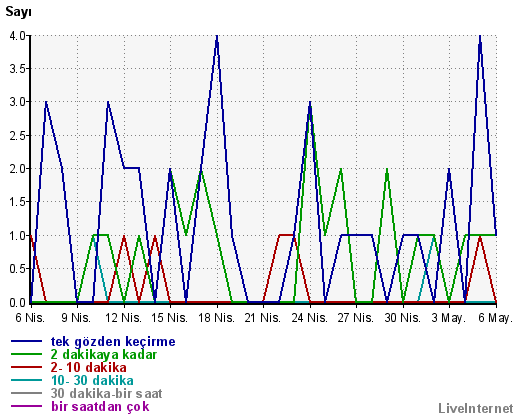The width and height of the screenshot is (520, 418).
Task: Click the '1.0' y-axis value
Action: click(18, 236)
